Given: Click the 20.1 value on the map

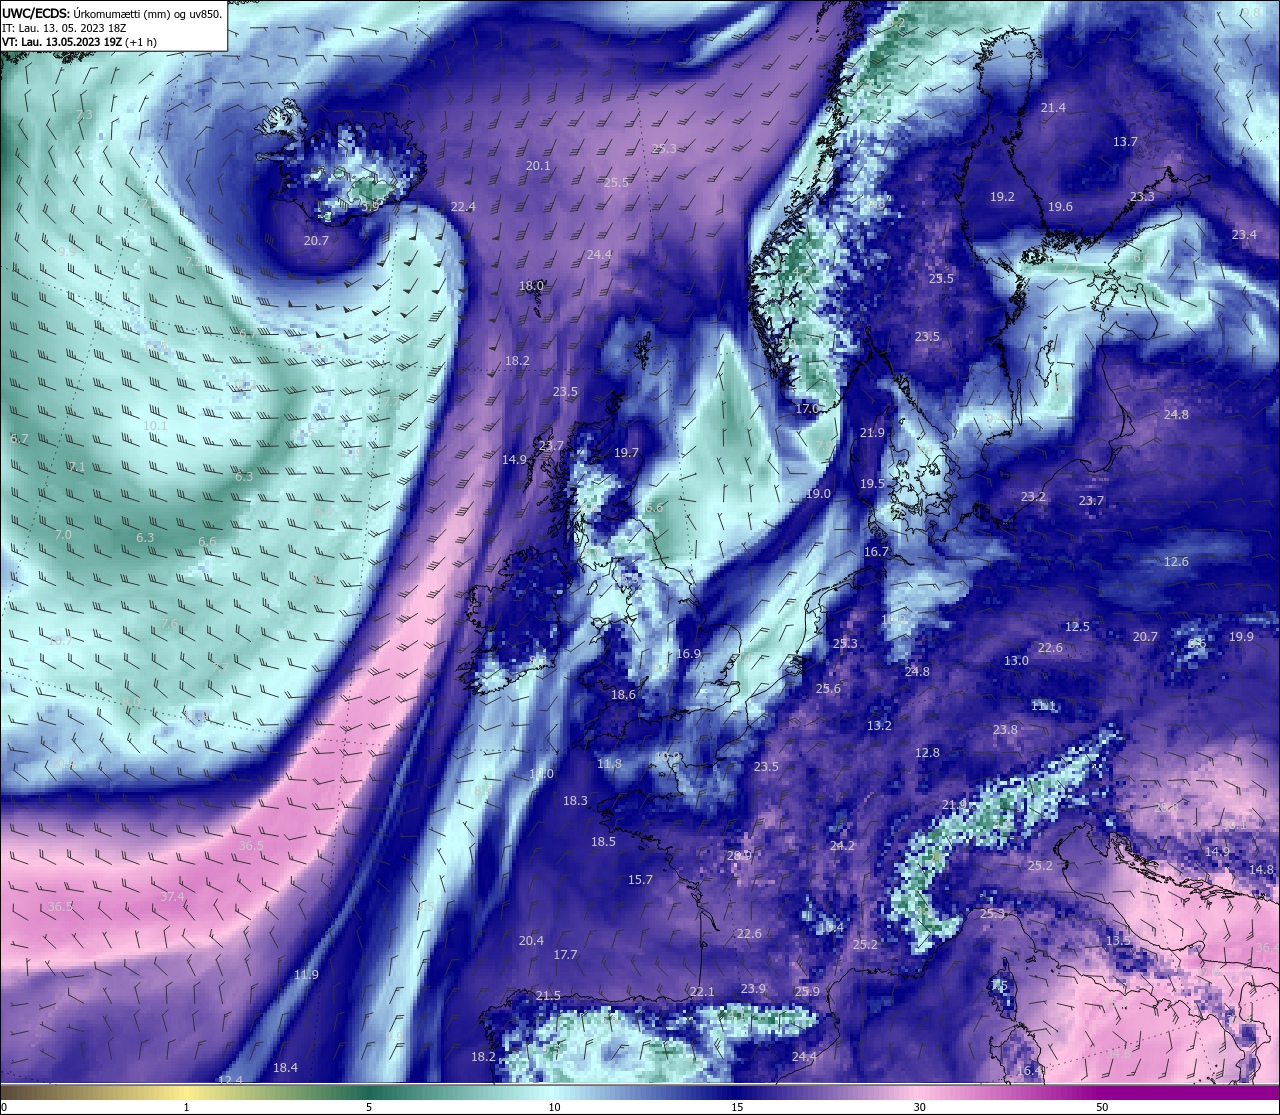Looking at the screenshot, I should click(538, 166).
